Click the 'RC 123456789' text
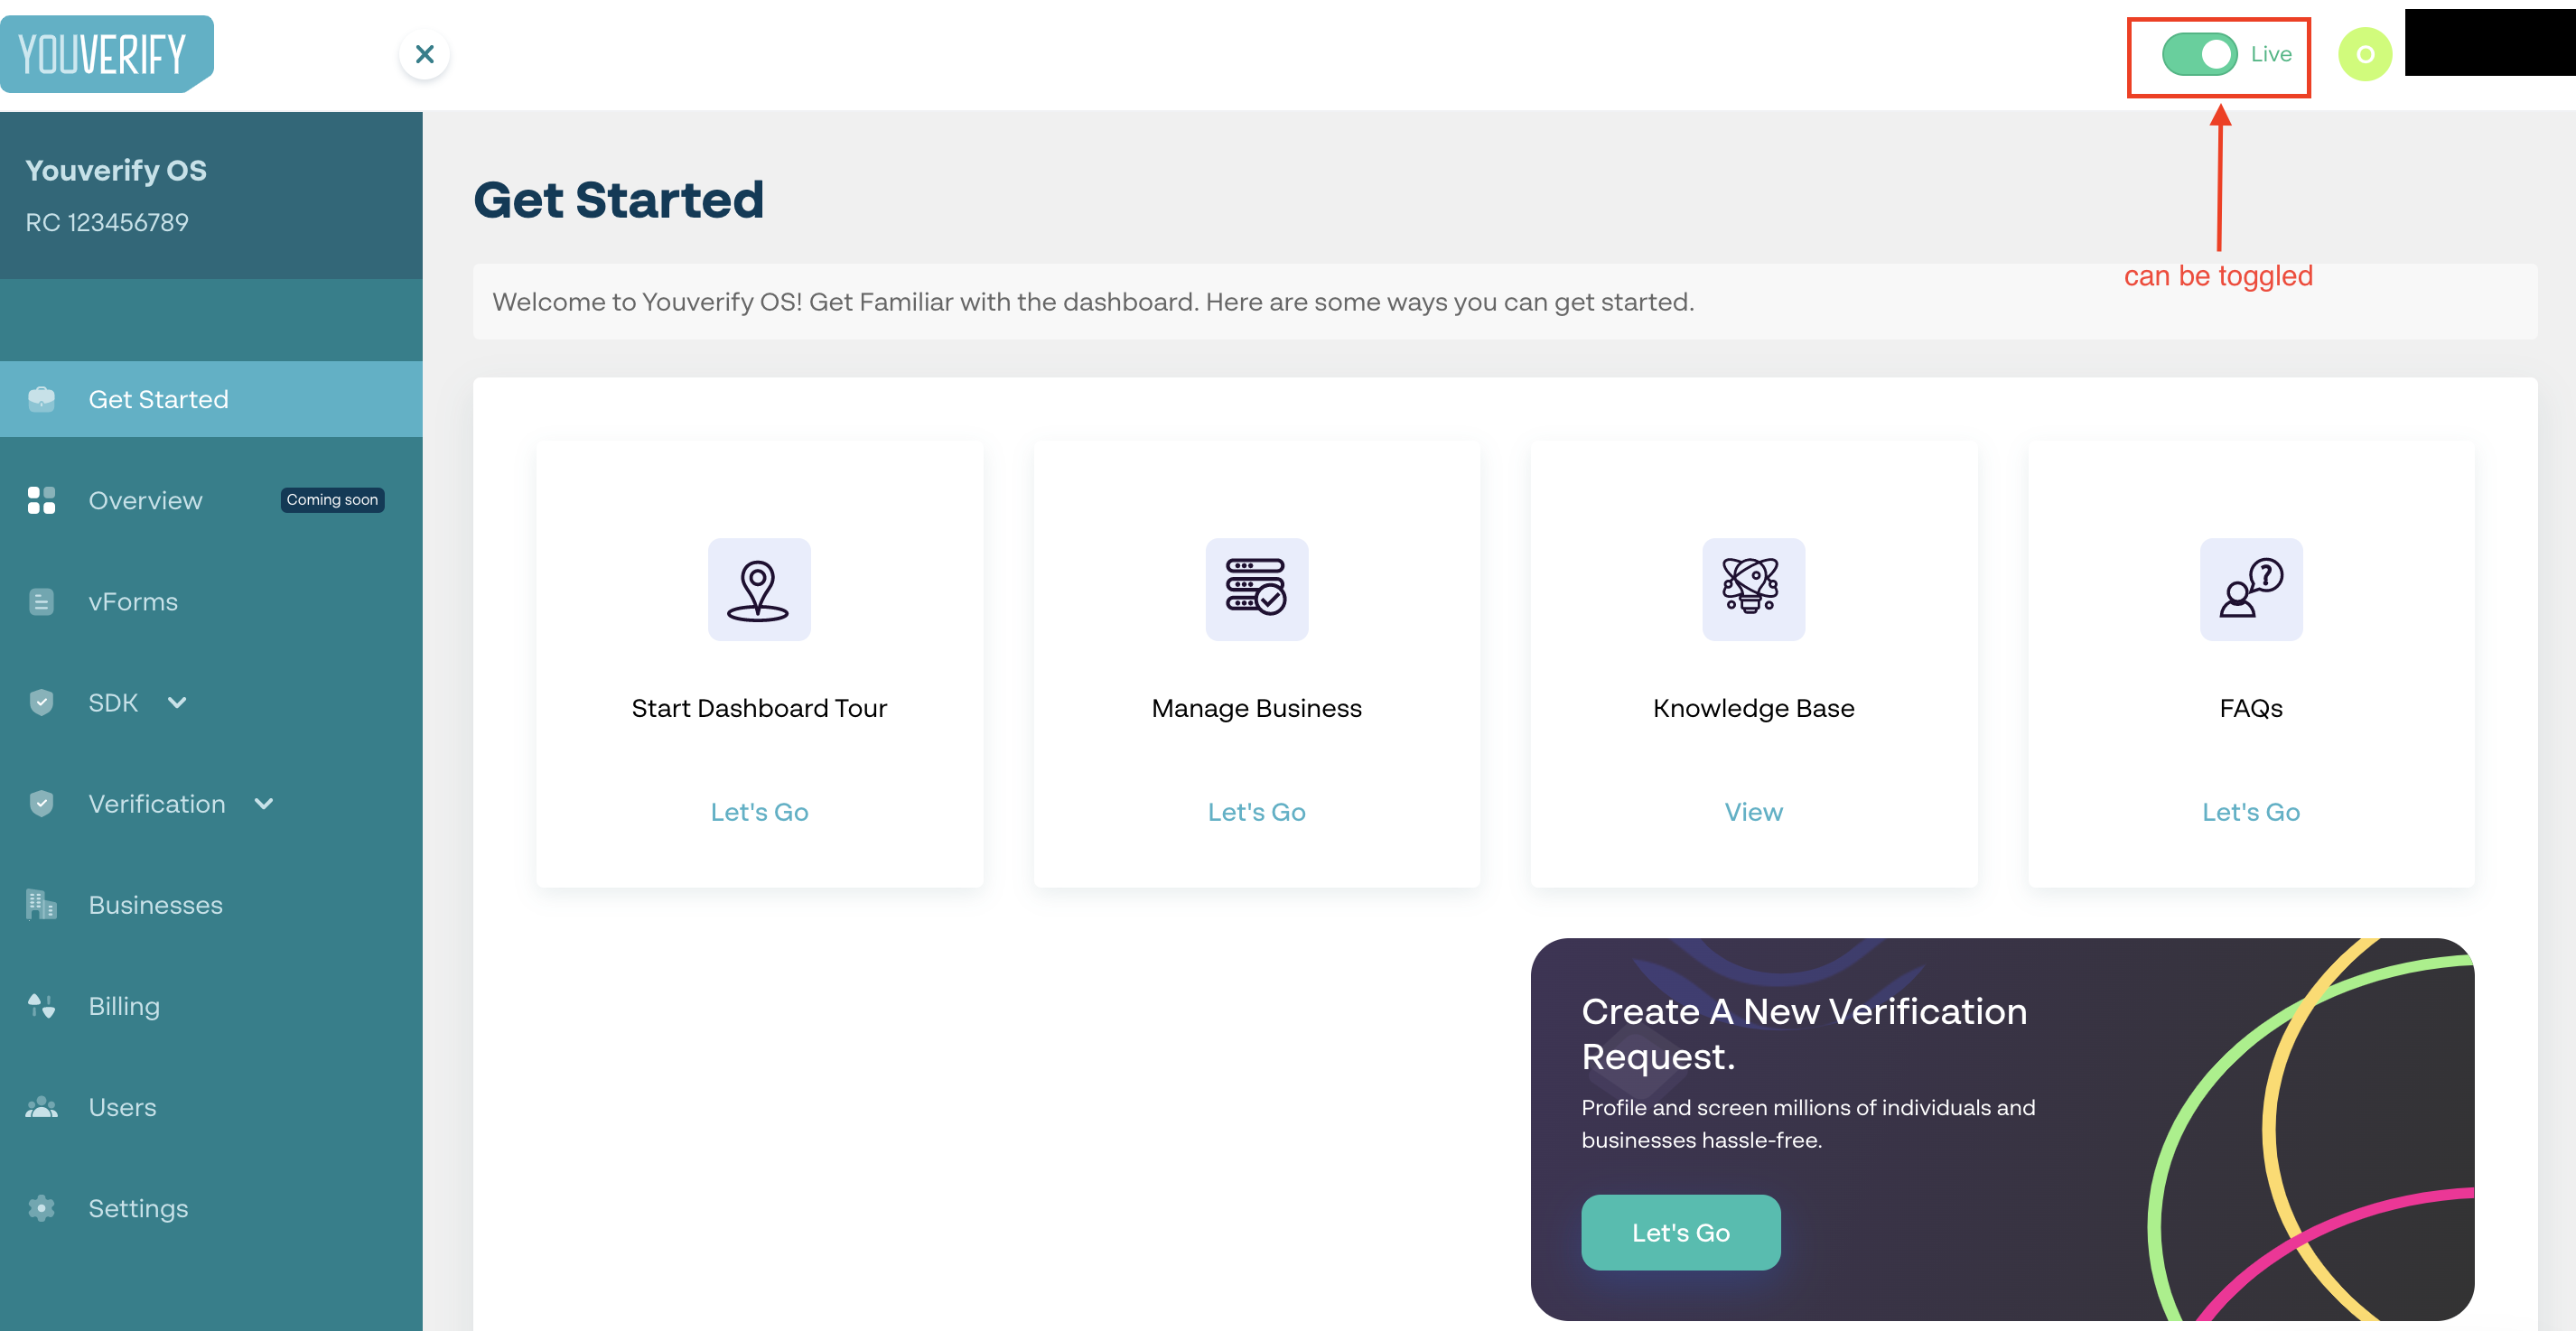2576x1331 pixels. click(x=107, y=222)
